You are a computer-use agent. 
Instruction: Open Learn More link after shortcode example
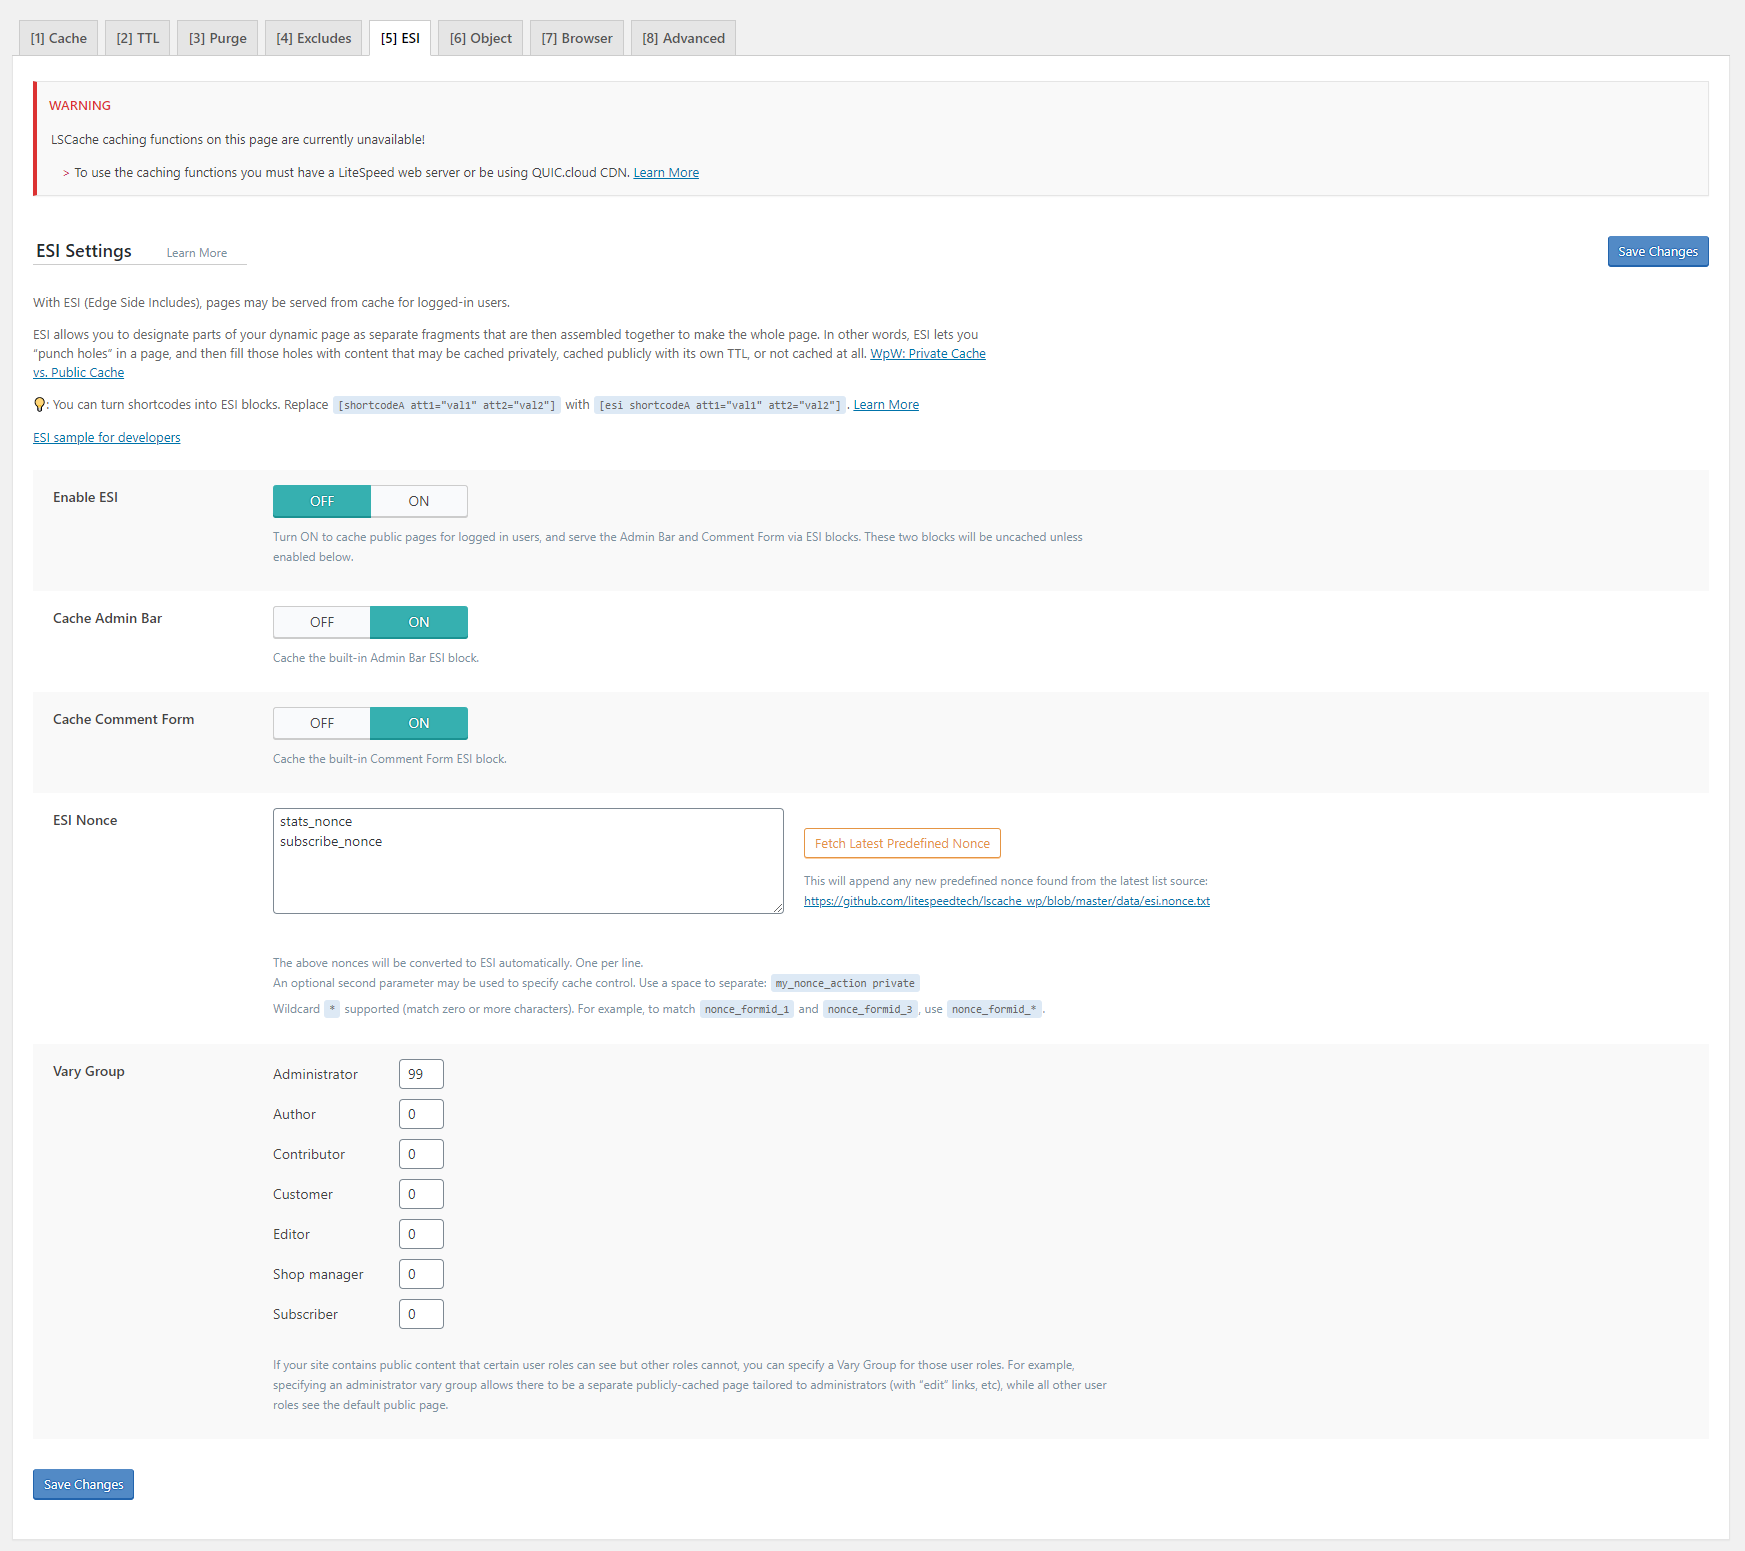pos(886,405)
